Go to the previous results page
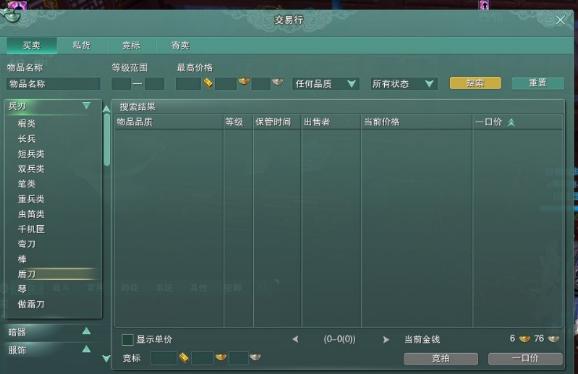This screenshot has height=374, width=578. tap(295, 339)
